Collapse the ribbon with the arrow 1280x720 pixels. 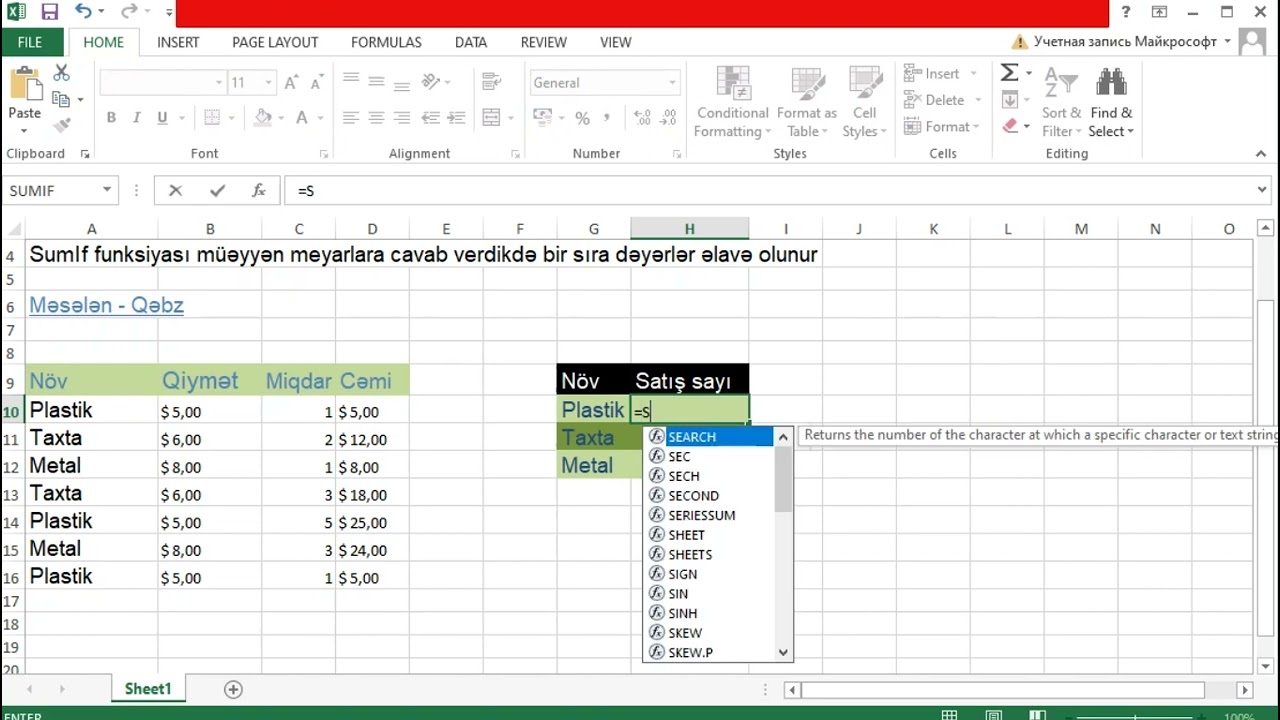1261,154
